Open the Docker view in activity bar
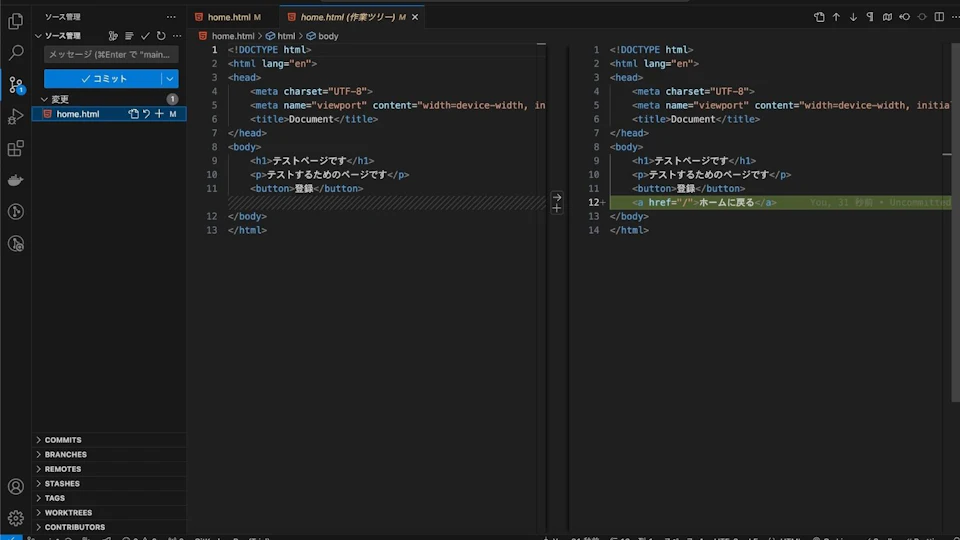This screenshot has width=960, height=540. [16, 180]
